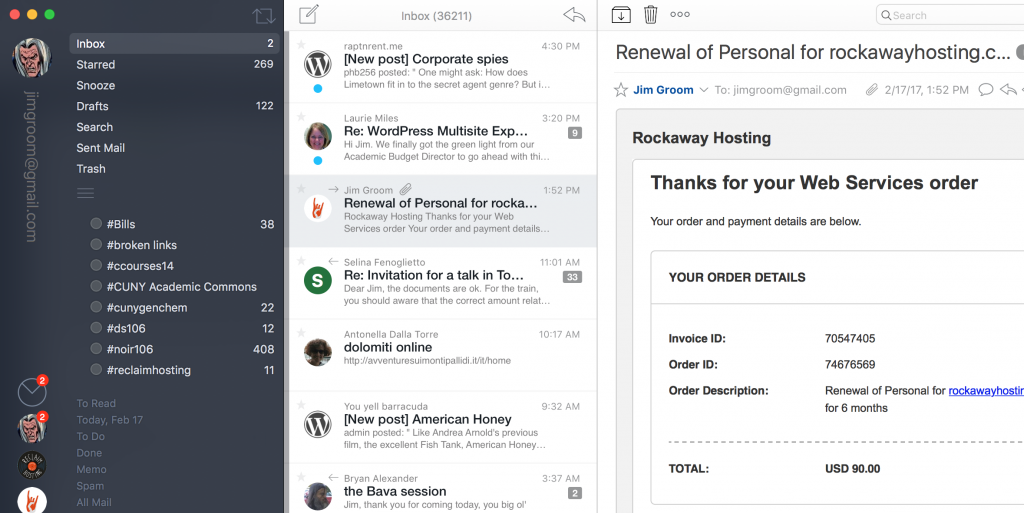
Task: Expand the 2-message Bava session thread badge
Action: point(575,493)
